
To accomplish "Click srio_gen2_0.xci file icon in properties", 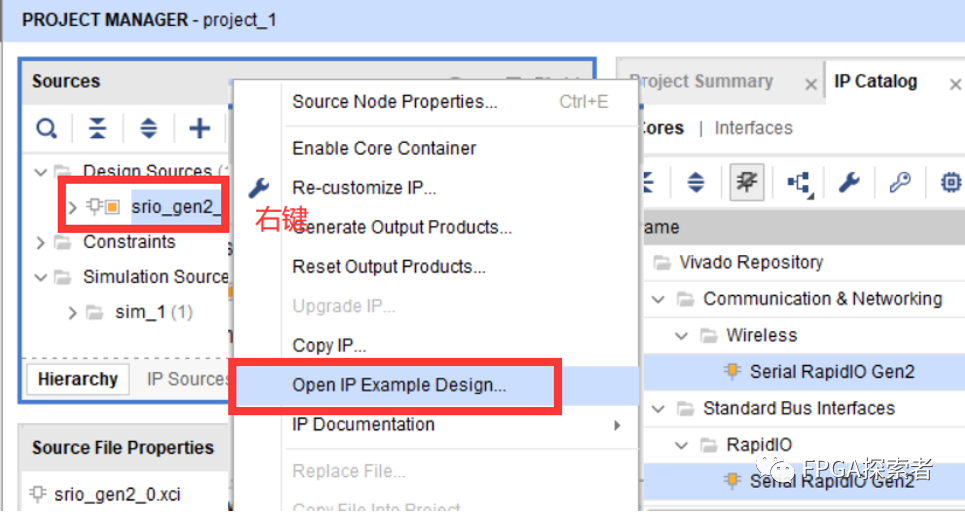I will 38,494.
